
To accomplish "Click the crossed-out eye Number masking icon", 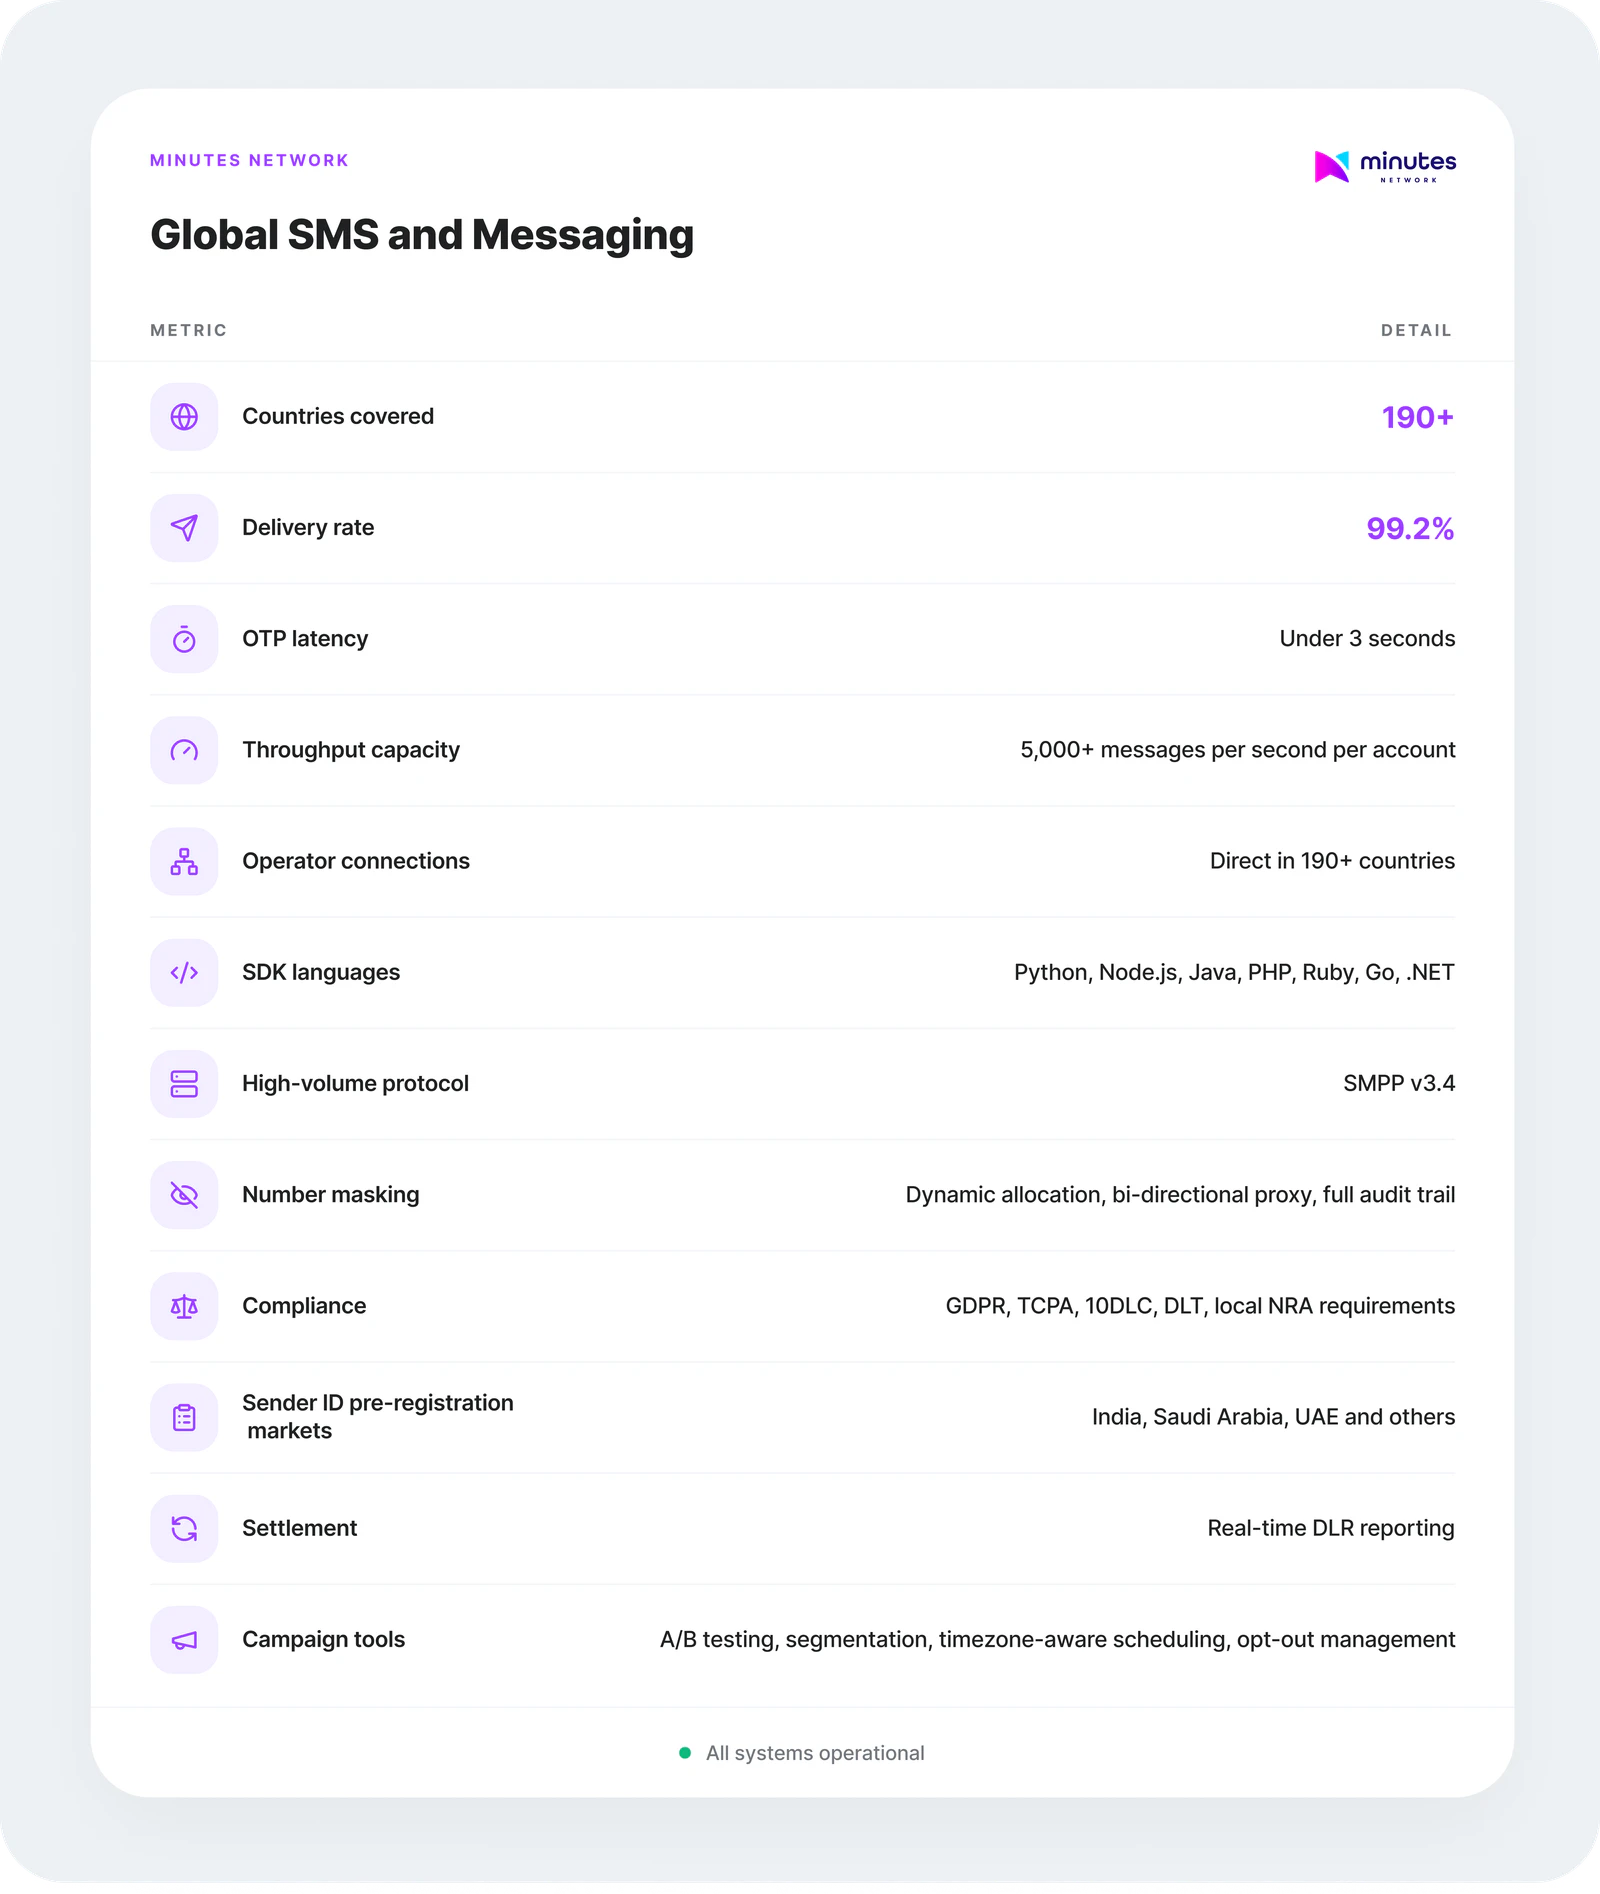I will click(184, 1195).
